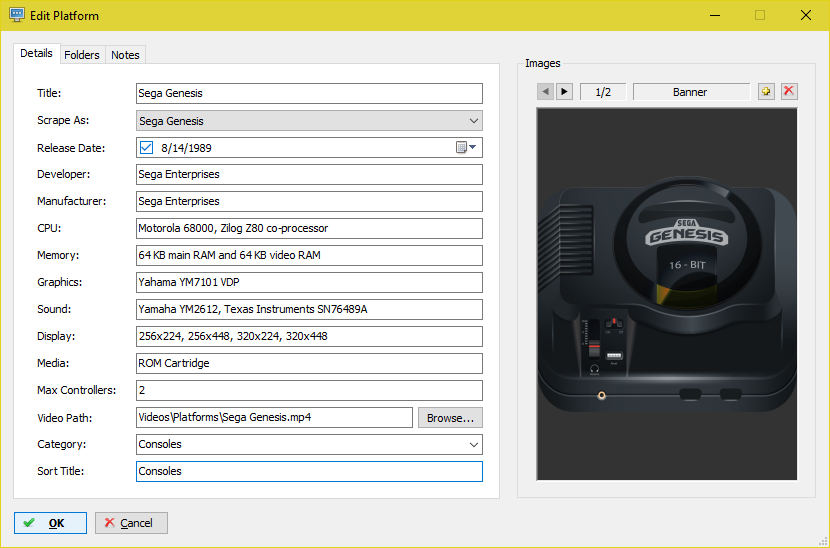This screenshot has height=548, width=830.
Task: Click the Max Controllers field
Action: point(309,390)
